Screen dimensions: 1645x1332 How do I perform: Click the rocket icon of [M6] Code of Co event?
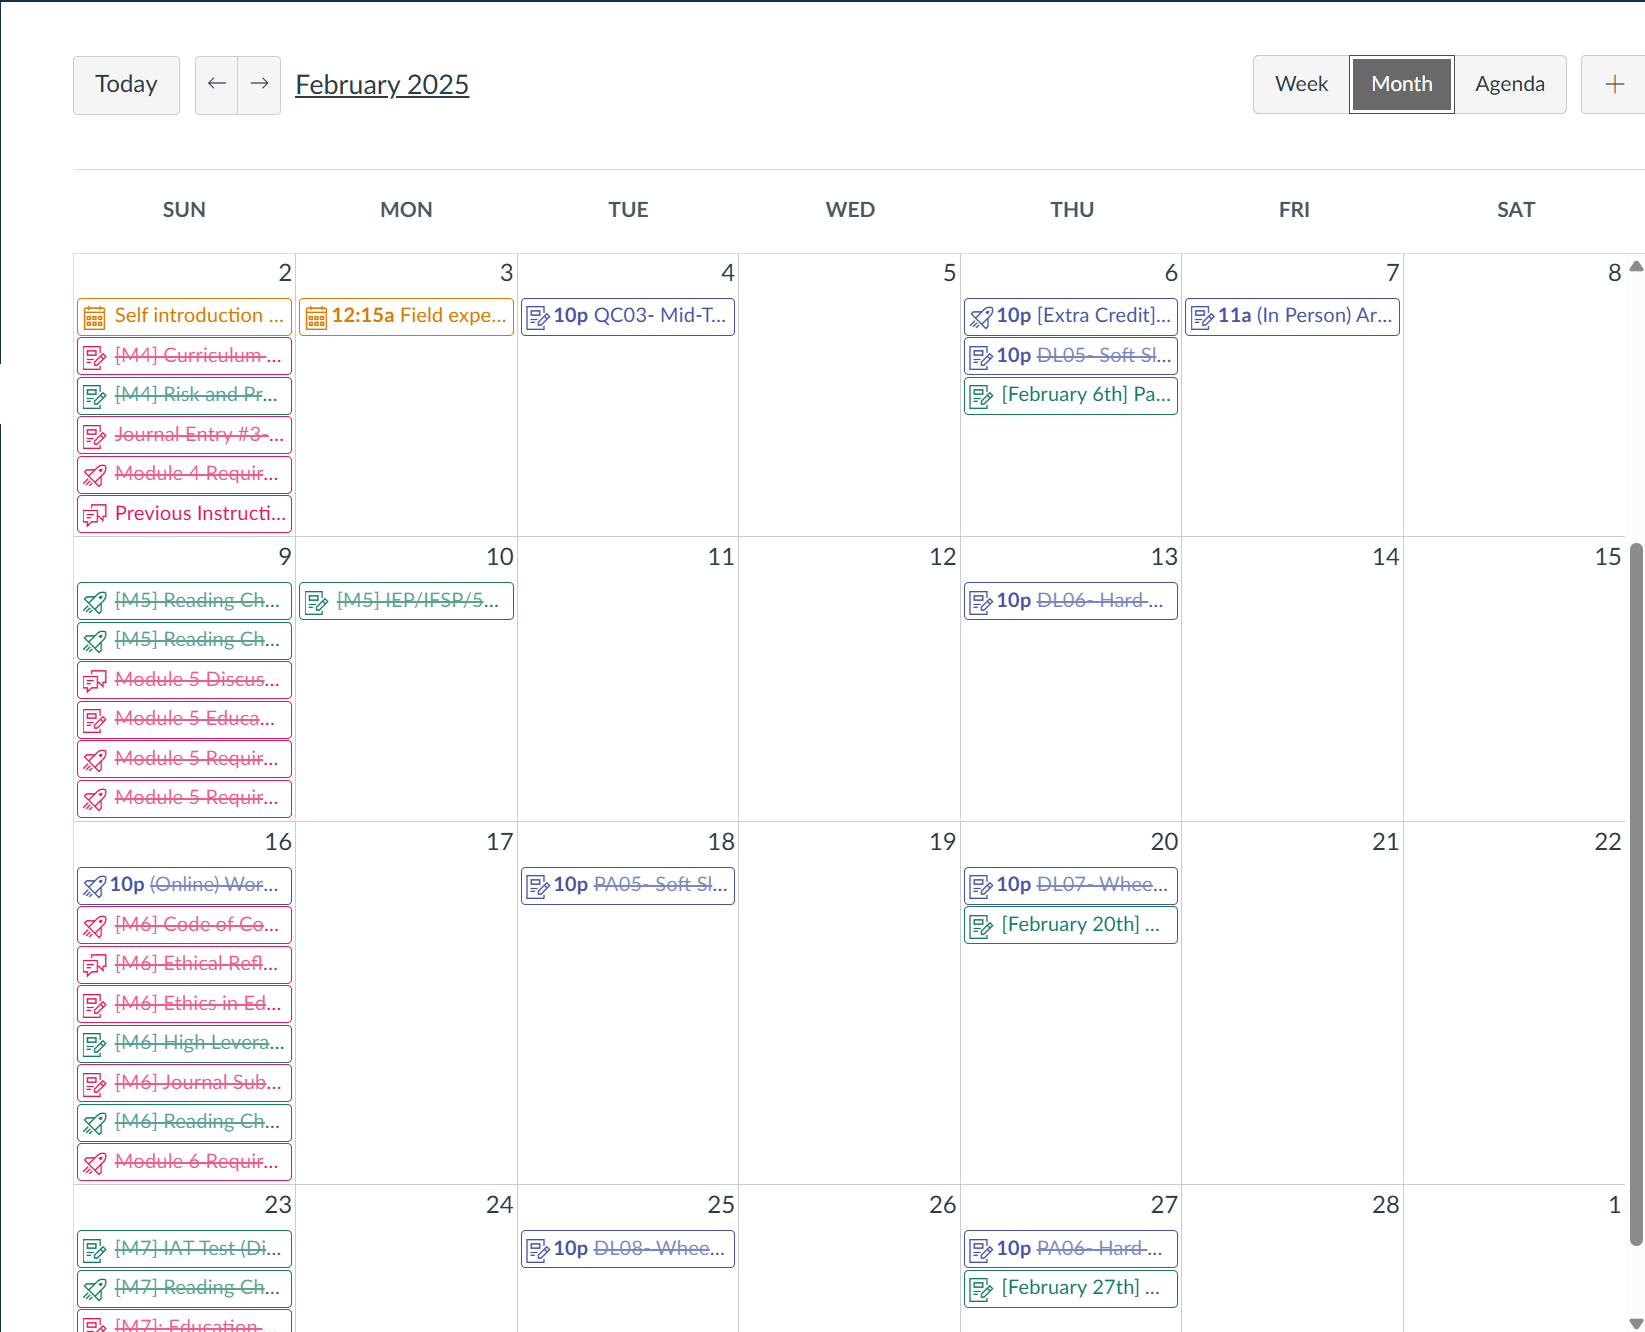point(94,926)
